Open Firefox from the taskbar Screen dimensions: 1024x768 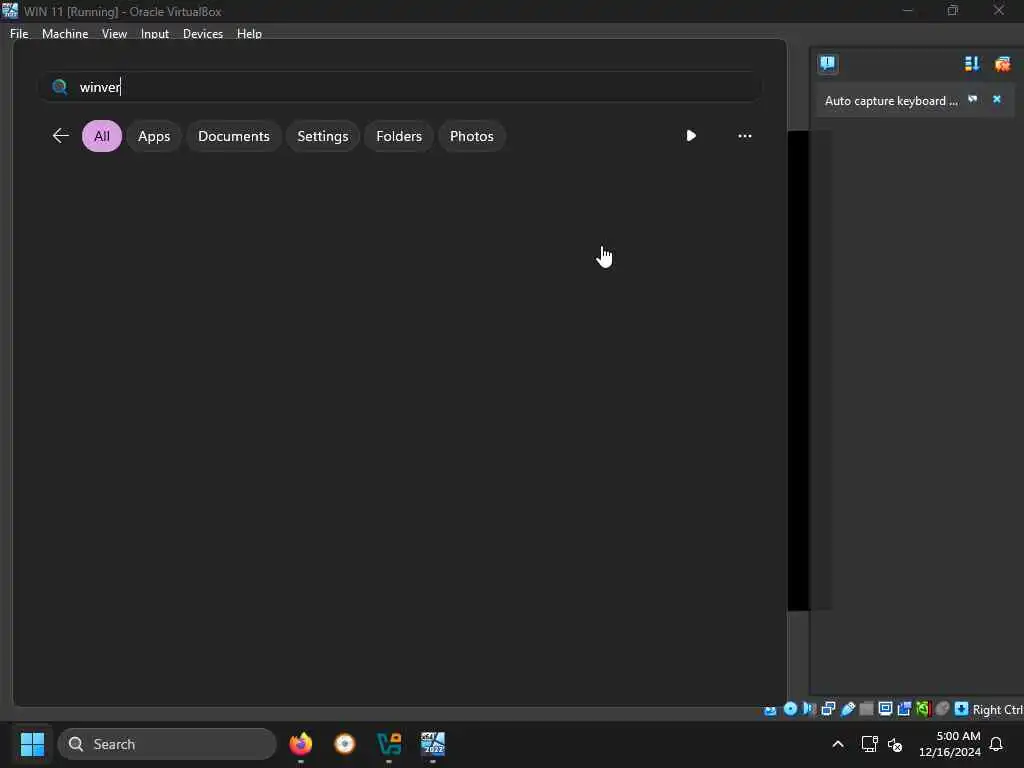tap(301, 744)
